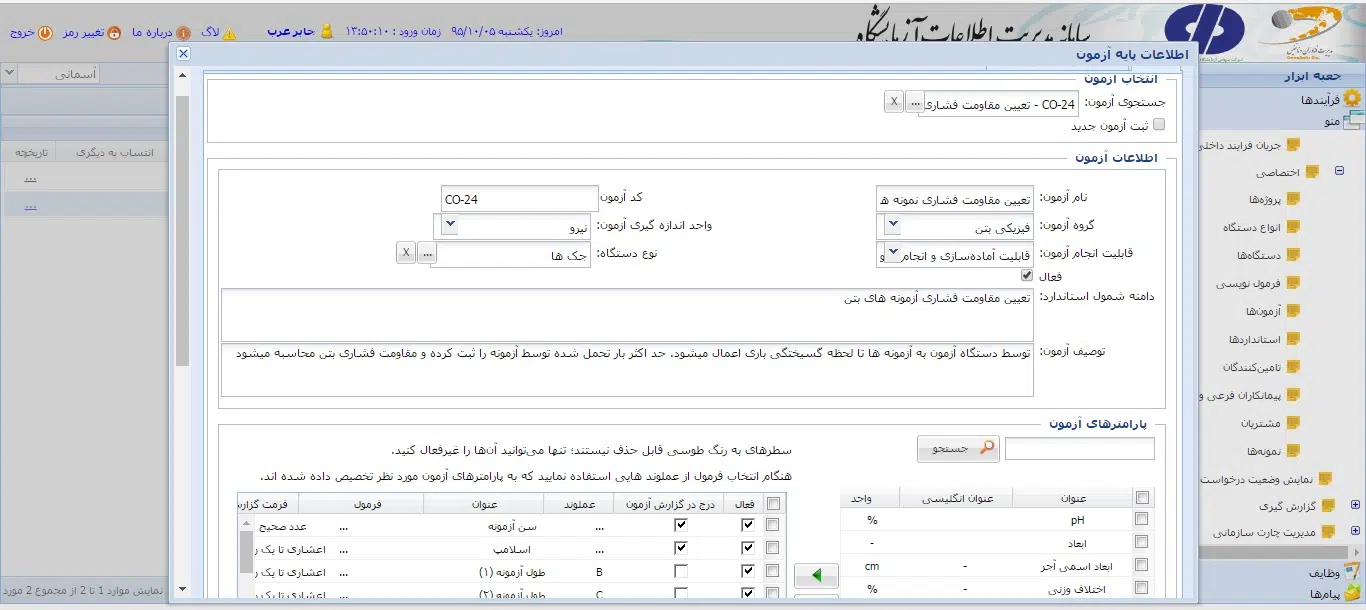Click the منو panel icon
Image resolution: width=1366 pixels, height=610 pixels.
coord(1352,121)
